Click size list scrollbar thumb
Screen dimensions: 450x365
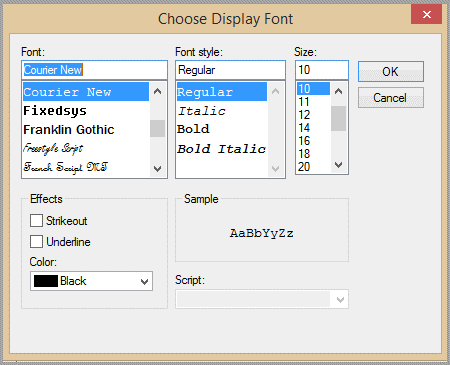click(x=339, y=118)
